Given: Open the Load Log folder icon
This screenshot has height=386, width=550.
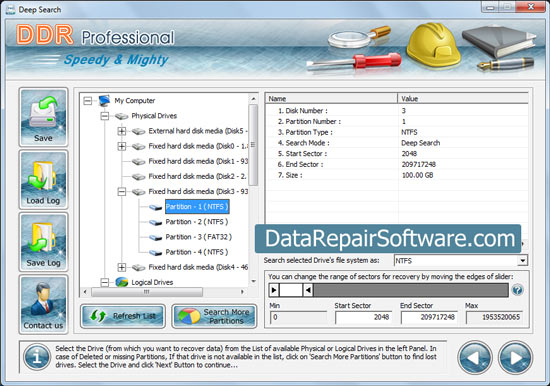Looking at the screenshot, I should pos(43,179).
